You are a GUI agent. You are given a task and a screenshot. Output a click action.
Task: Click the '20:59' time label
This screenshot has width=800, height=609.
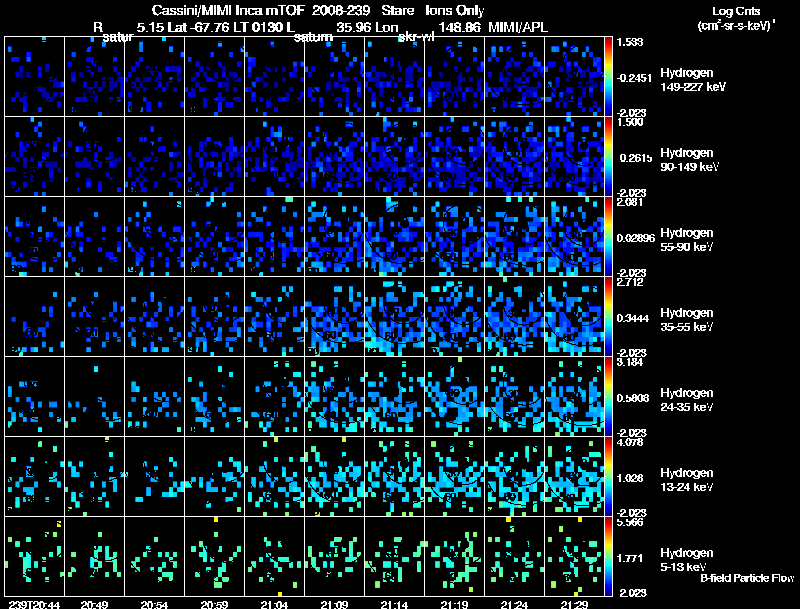(x=214, y=605)
